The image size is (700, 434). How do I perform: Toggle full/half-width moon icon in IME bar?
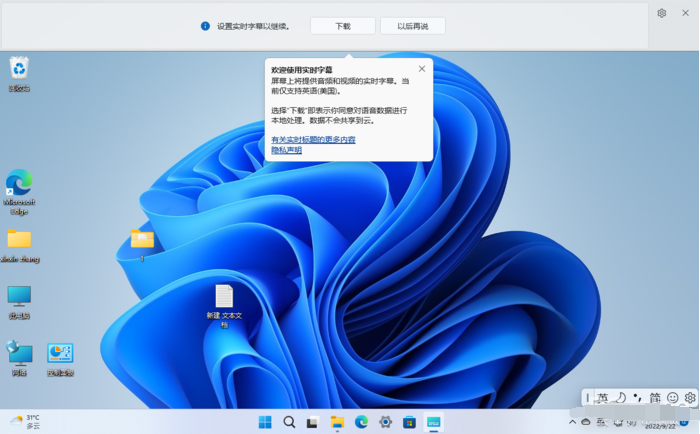click(620, 398)
